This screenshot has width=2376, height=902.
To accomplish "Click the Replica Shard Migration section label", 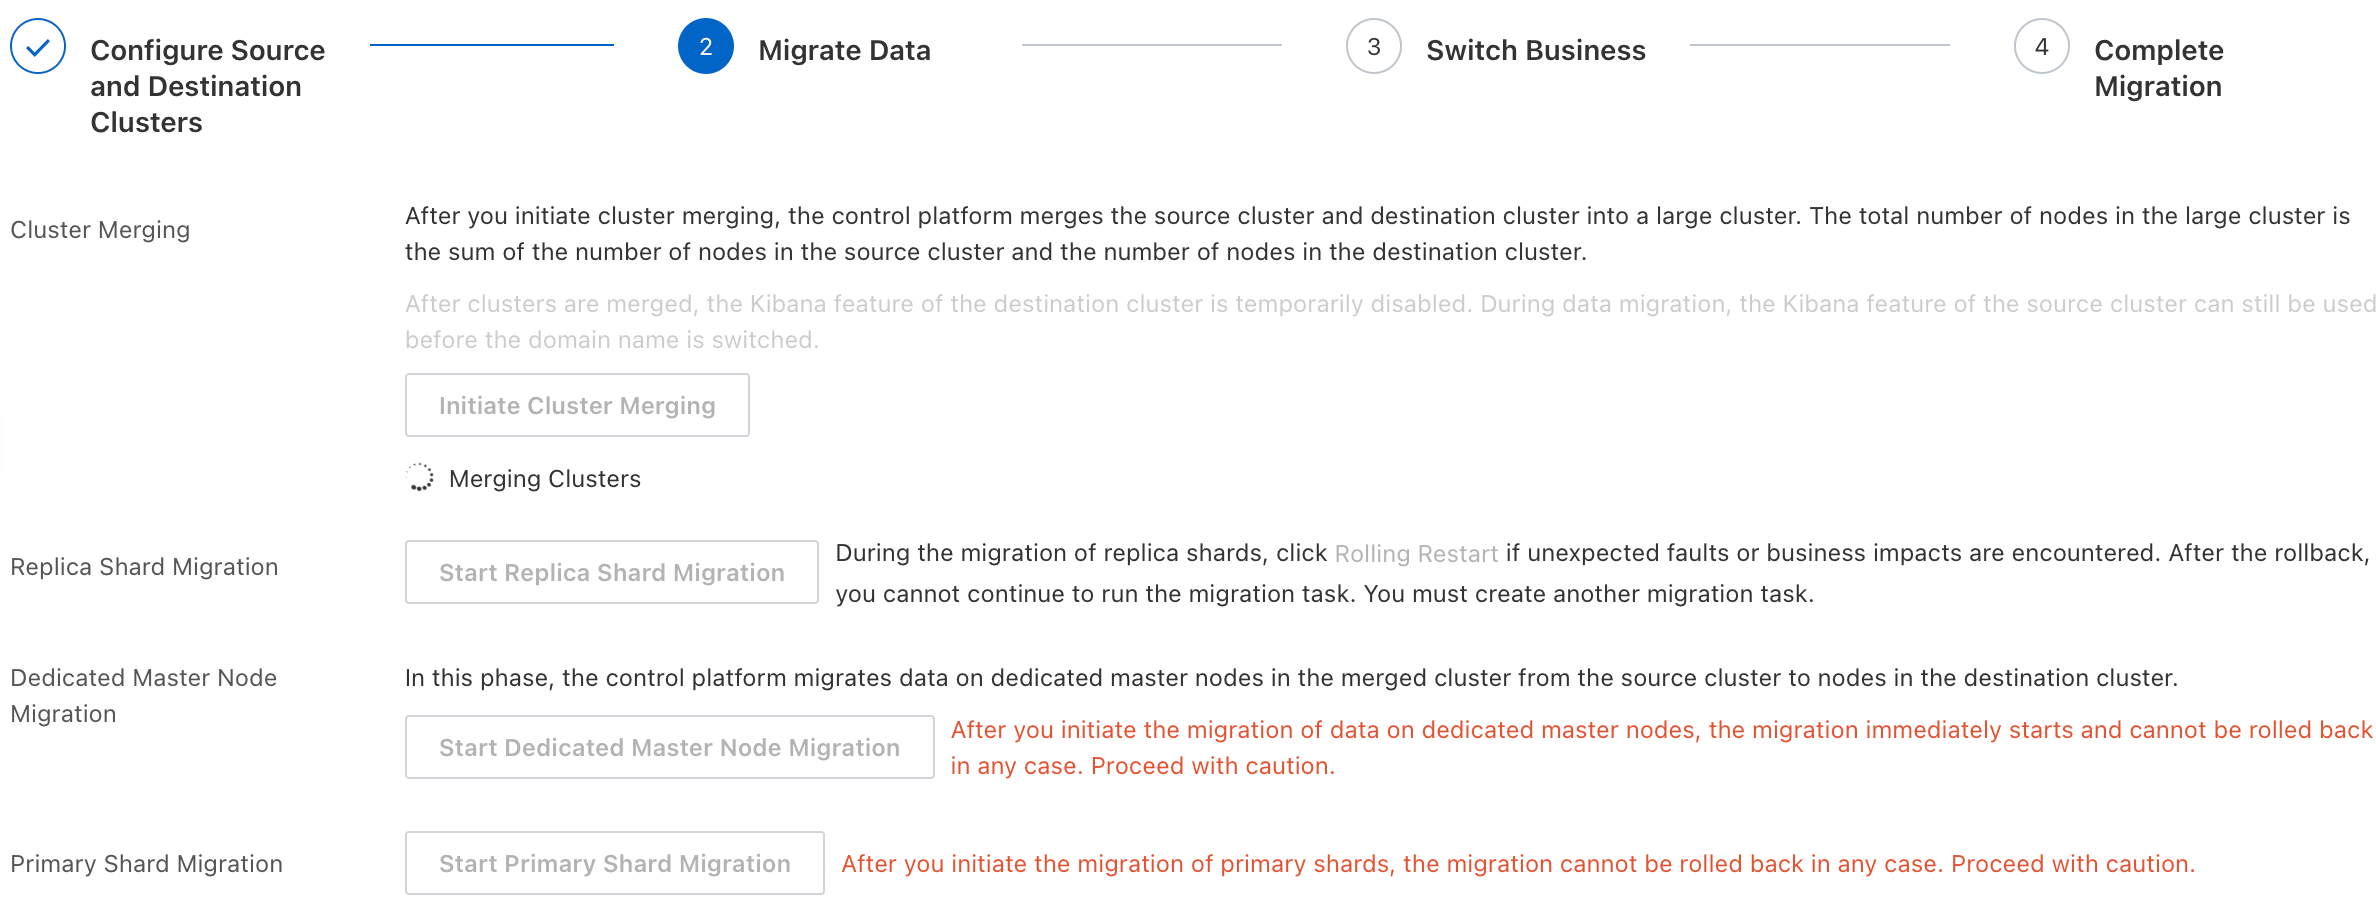I will 144,567.
